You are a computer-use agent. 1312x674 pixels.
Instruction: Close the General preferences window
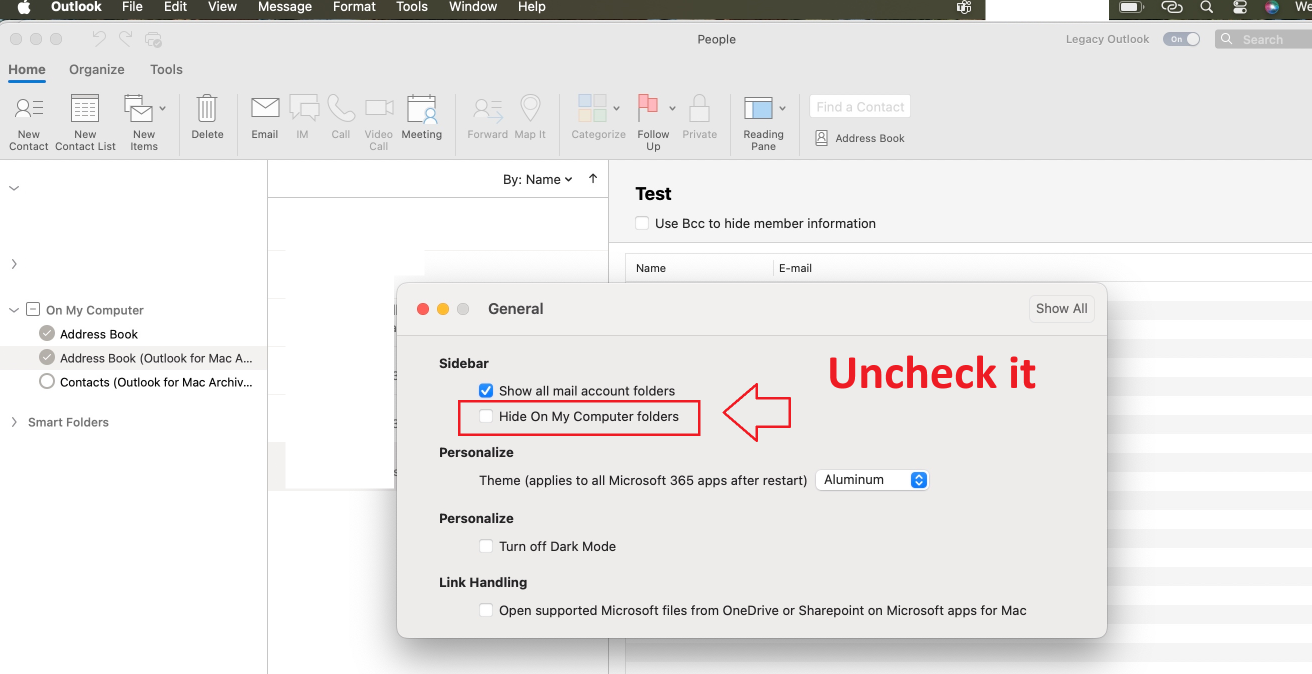(423, 309)
